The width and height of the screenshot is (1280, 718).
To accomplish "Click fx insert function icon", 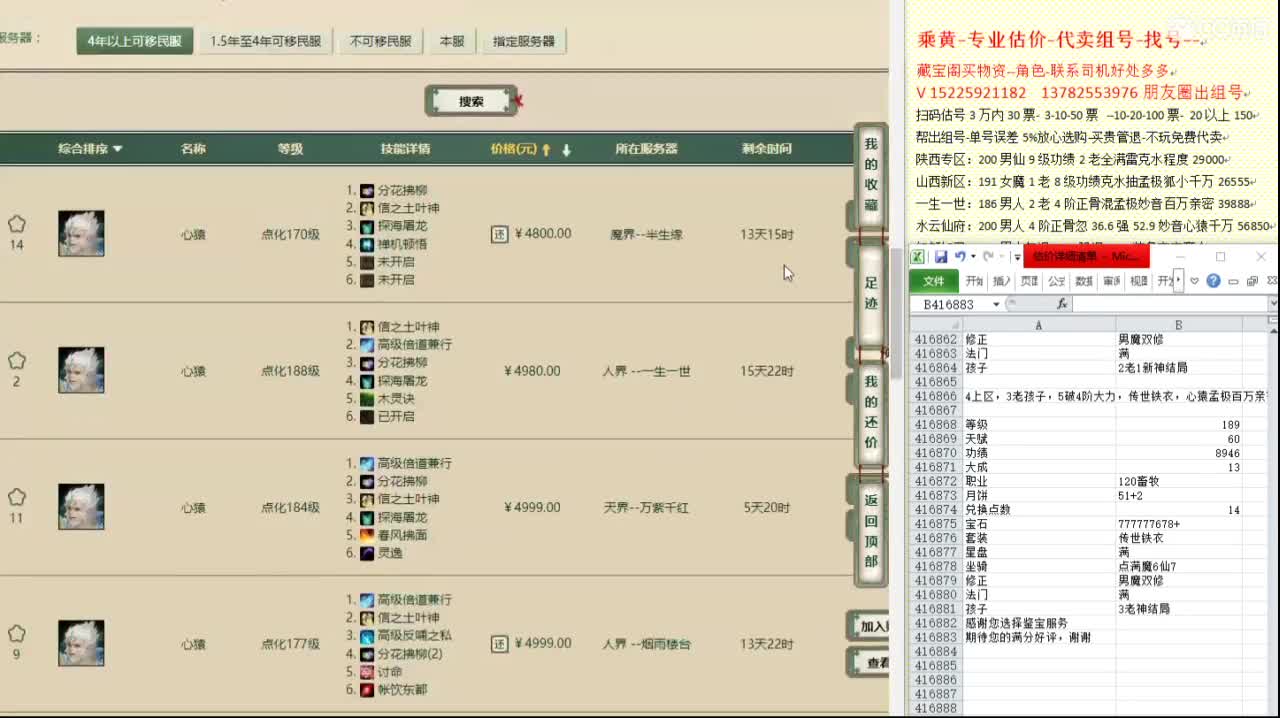I will coord(1061,304).
